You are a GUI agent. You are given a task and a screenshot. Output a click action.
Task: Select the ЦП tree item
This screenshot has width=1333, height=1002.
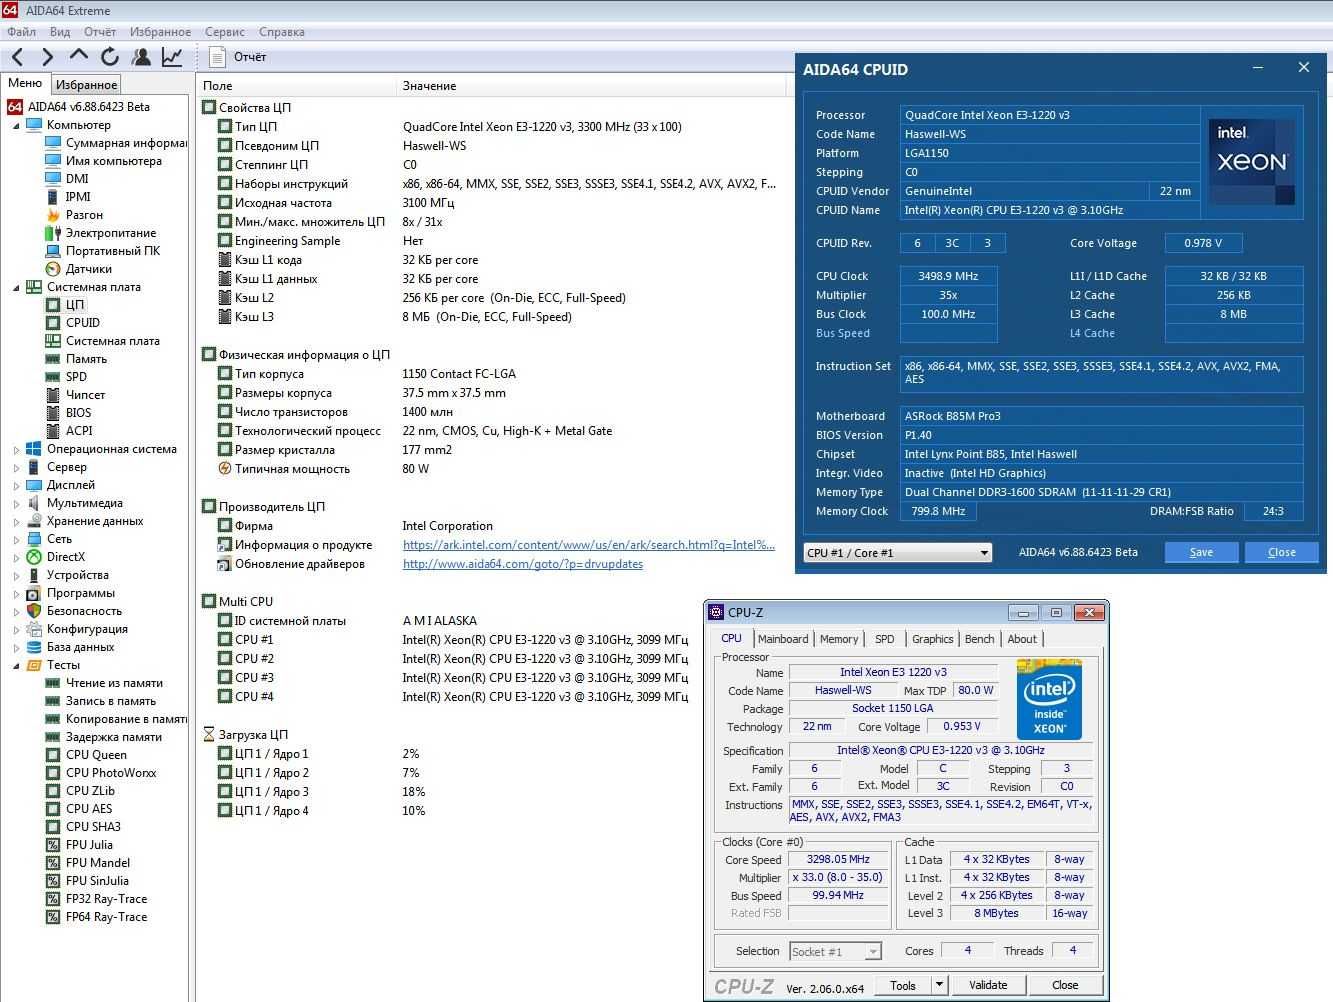point(75,305)
